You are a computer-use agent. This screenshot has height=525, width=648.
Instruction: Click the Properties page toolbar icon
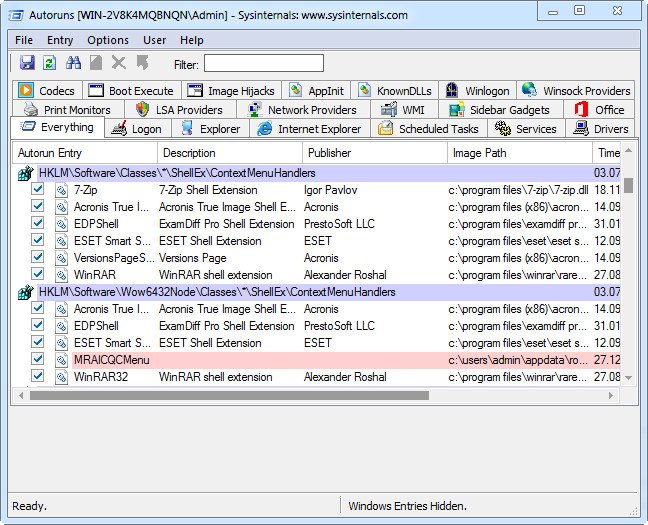[96, 63]
